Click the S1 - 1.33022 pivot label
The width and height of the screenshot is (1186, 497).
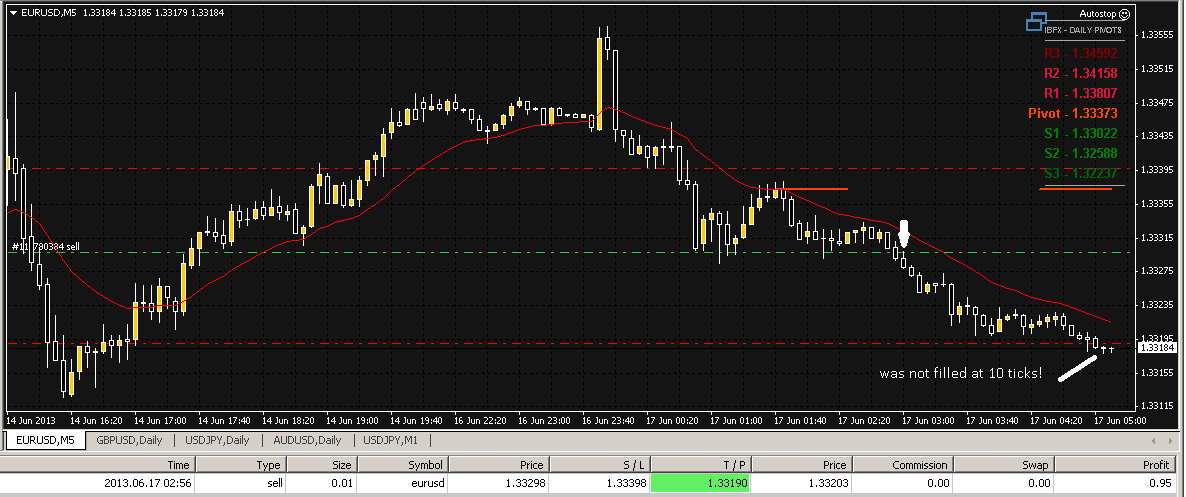coord(1080,134)
